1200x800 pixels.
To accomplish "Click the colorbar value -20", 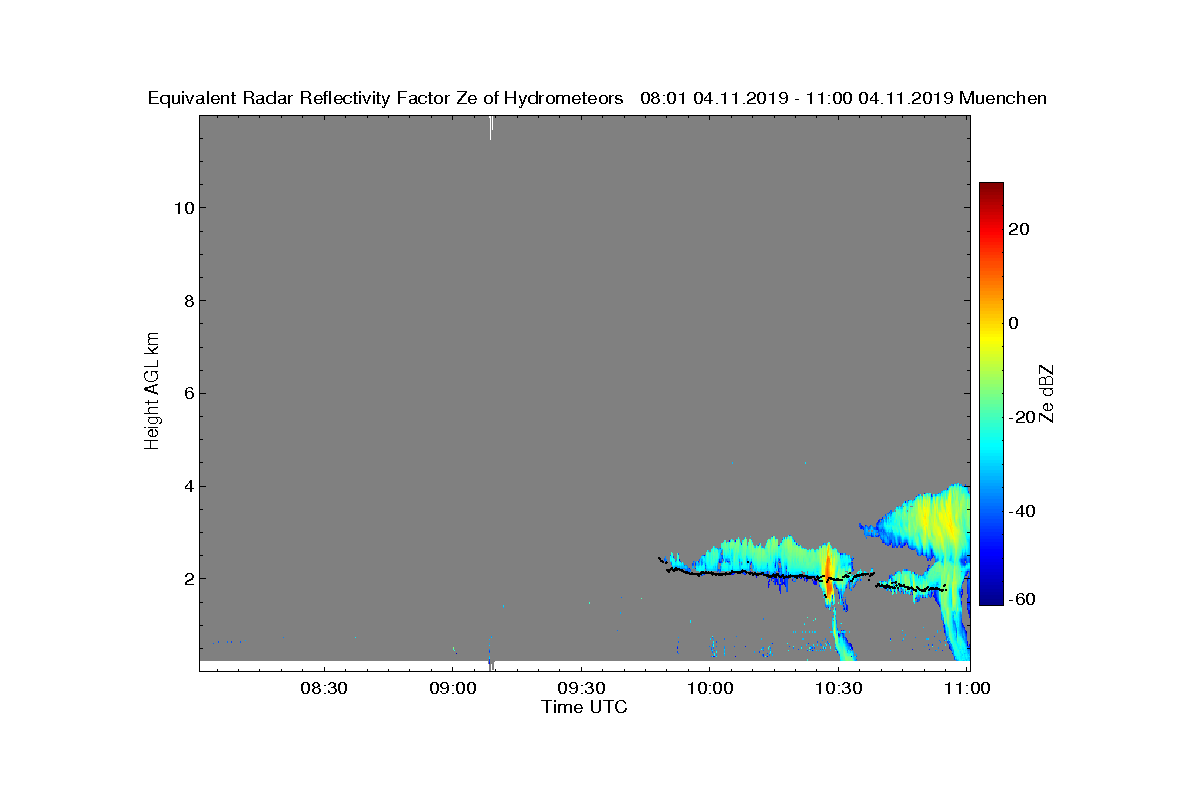I will [x=1021, y=417].
